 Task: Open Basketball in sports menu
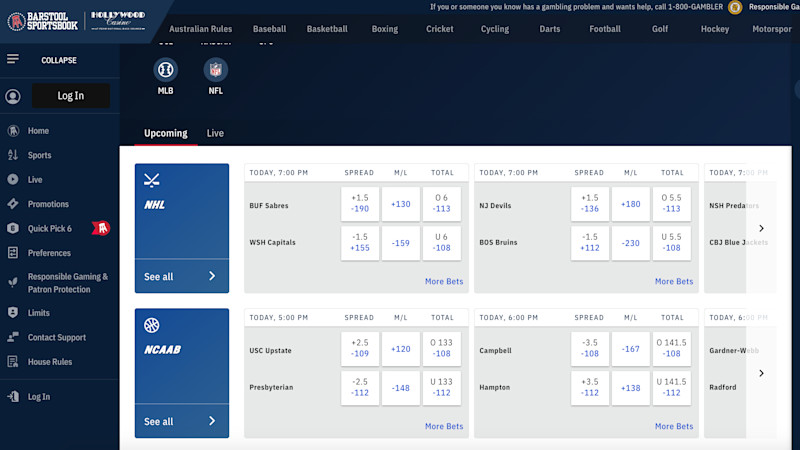[x=327, y=29]
